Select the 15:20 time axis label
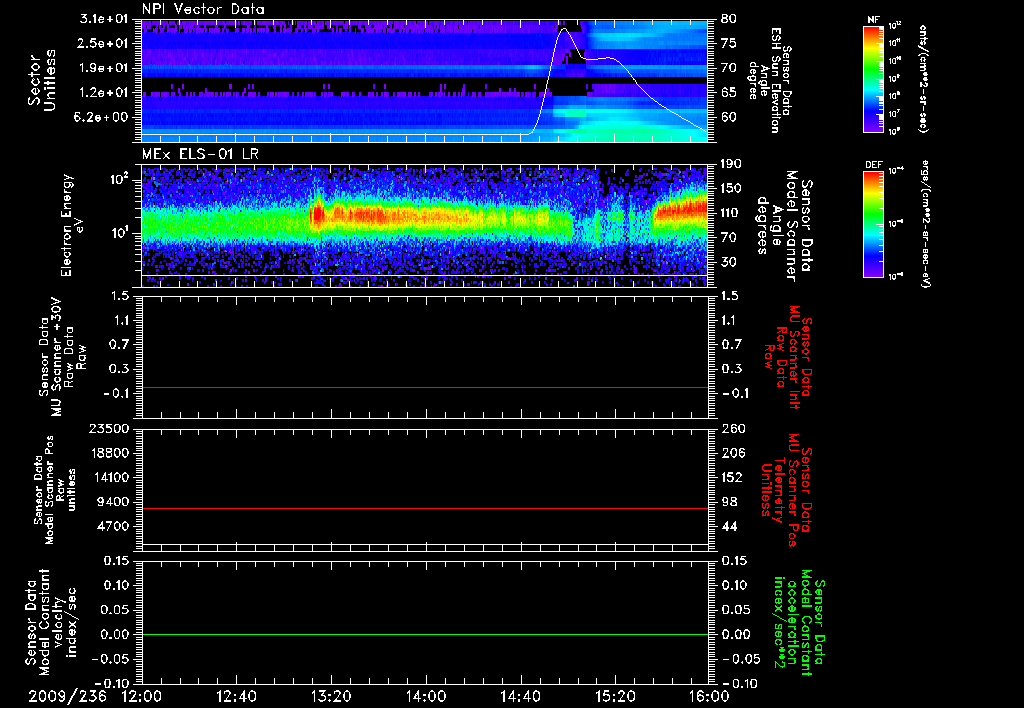The image size is (1024, 708). (x=614, y=696)
